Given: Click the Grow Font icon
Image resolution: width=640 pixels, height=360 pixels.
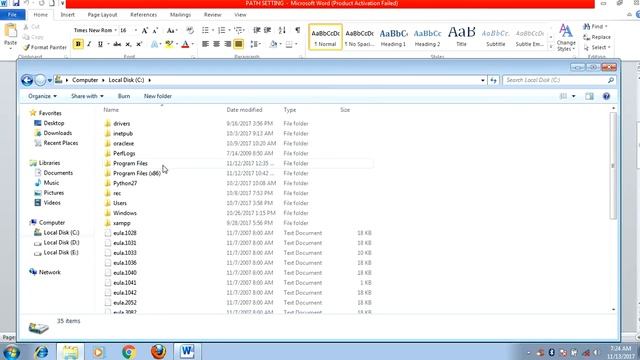Looking at the screenshot, I should (x=144, y=31).
